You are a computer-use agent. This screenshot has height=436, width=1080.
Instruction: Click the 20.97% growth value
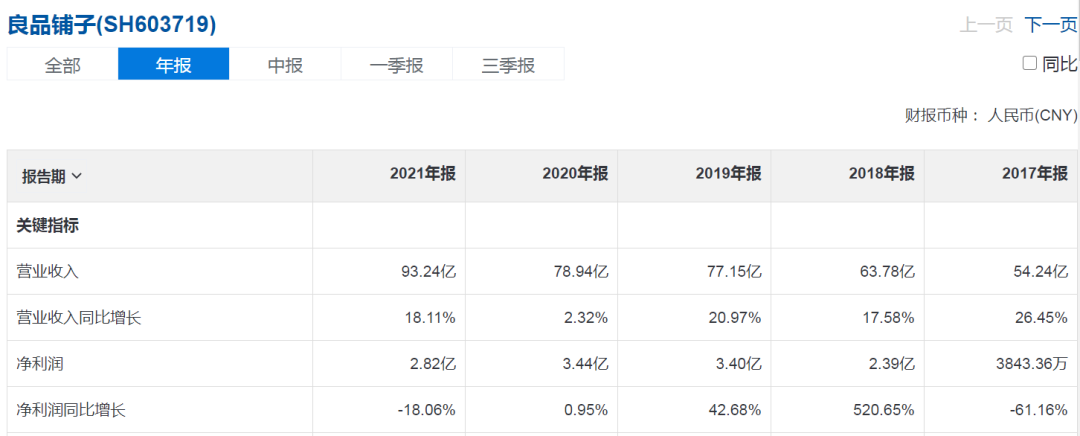click(736, 318)
